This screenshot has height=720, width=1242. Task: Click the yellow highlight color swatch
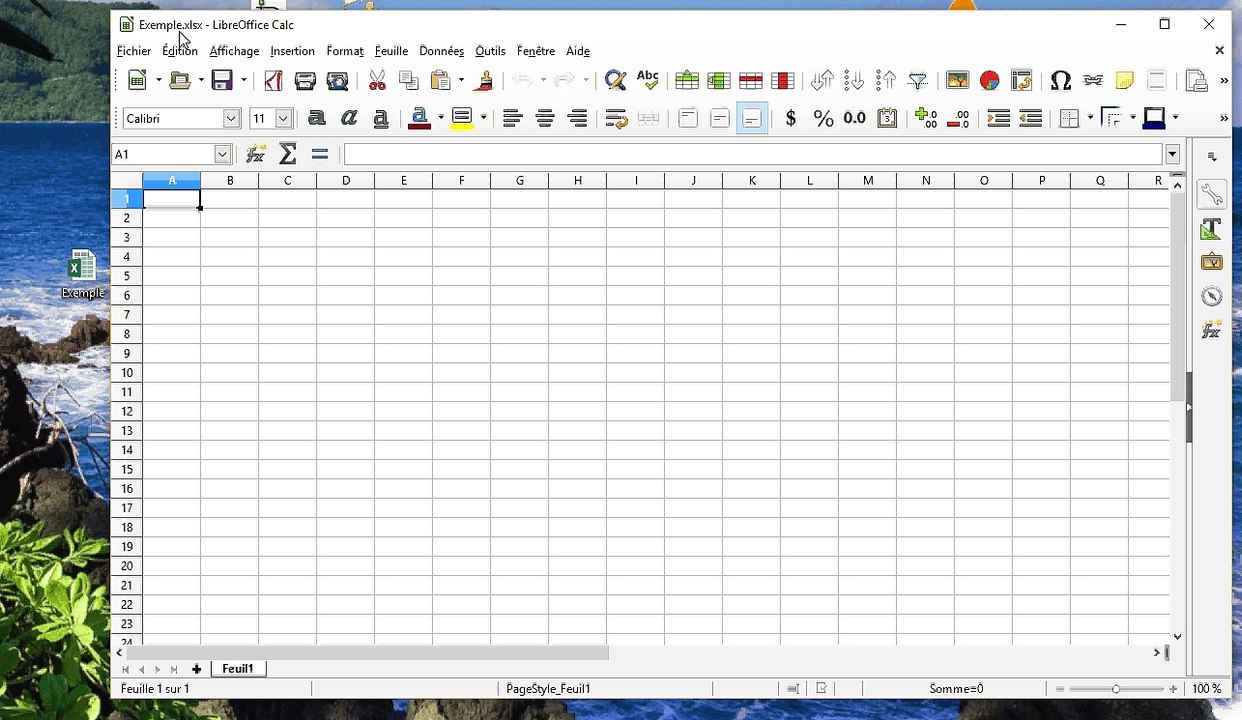pyautogui.click(x=462, y=118)
